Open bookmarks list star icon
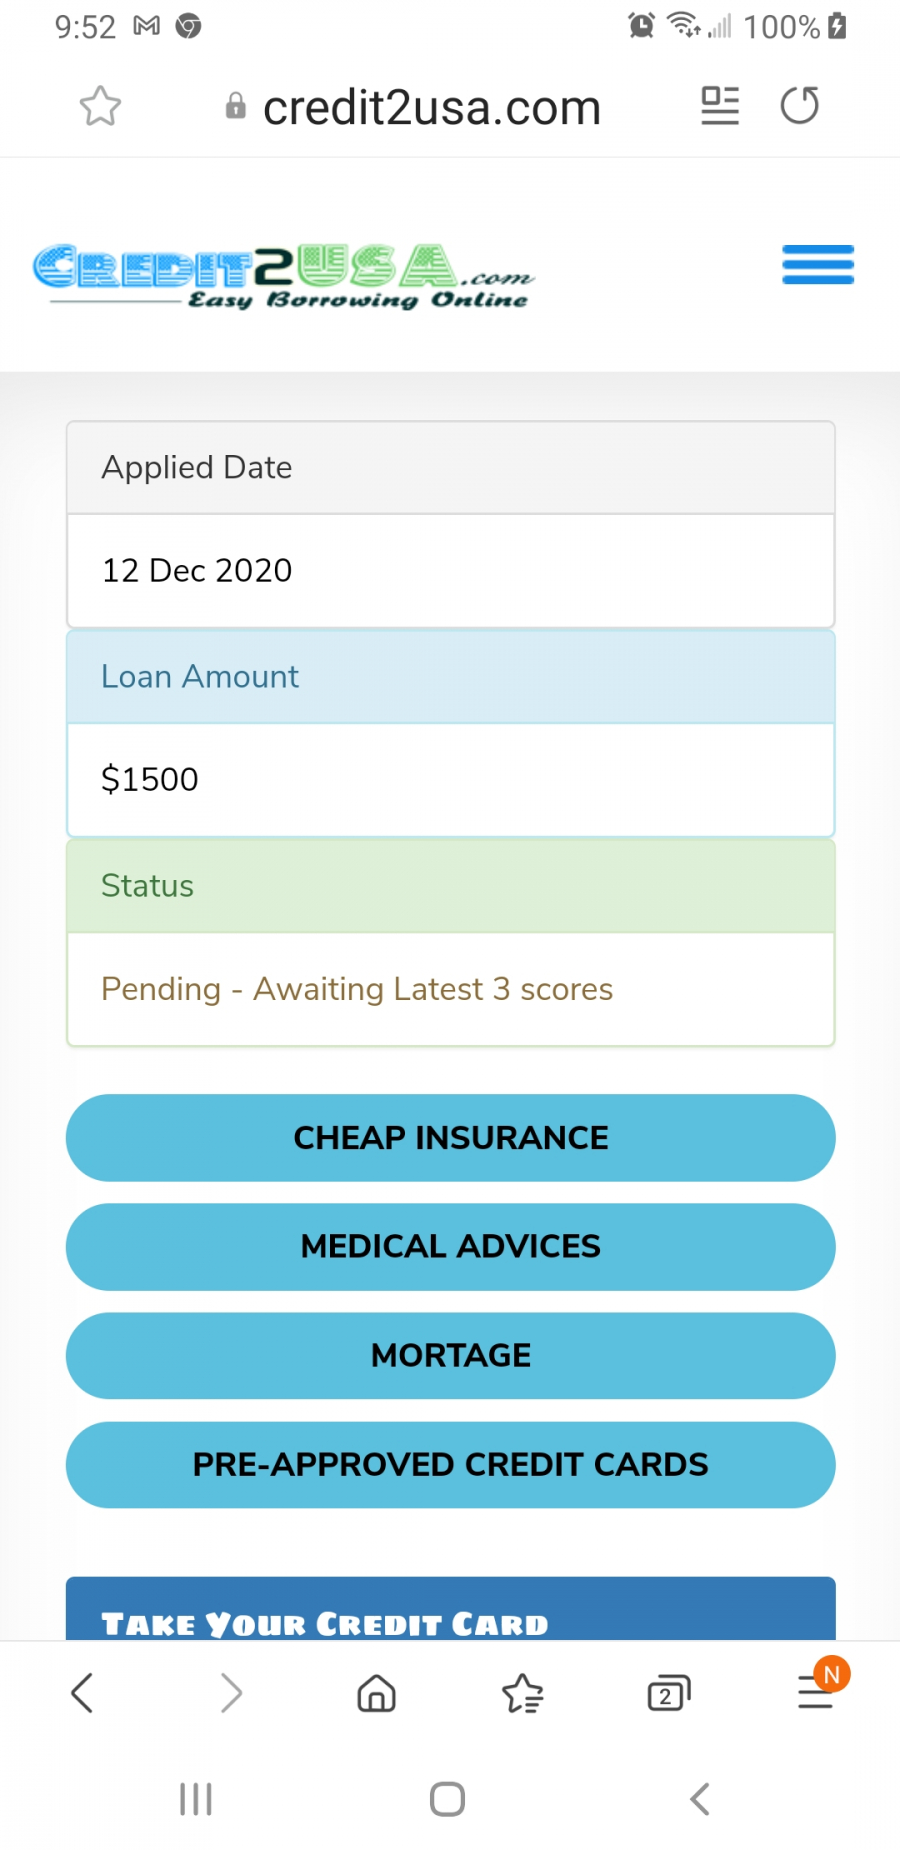The height and width of the screenshot is (1850, 900). pos(522,1693)
